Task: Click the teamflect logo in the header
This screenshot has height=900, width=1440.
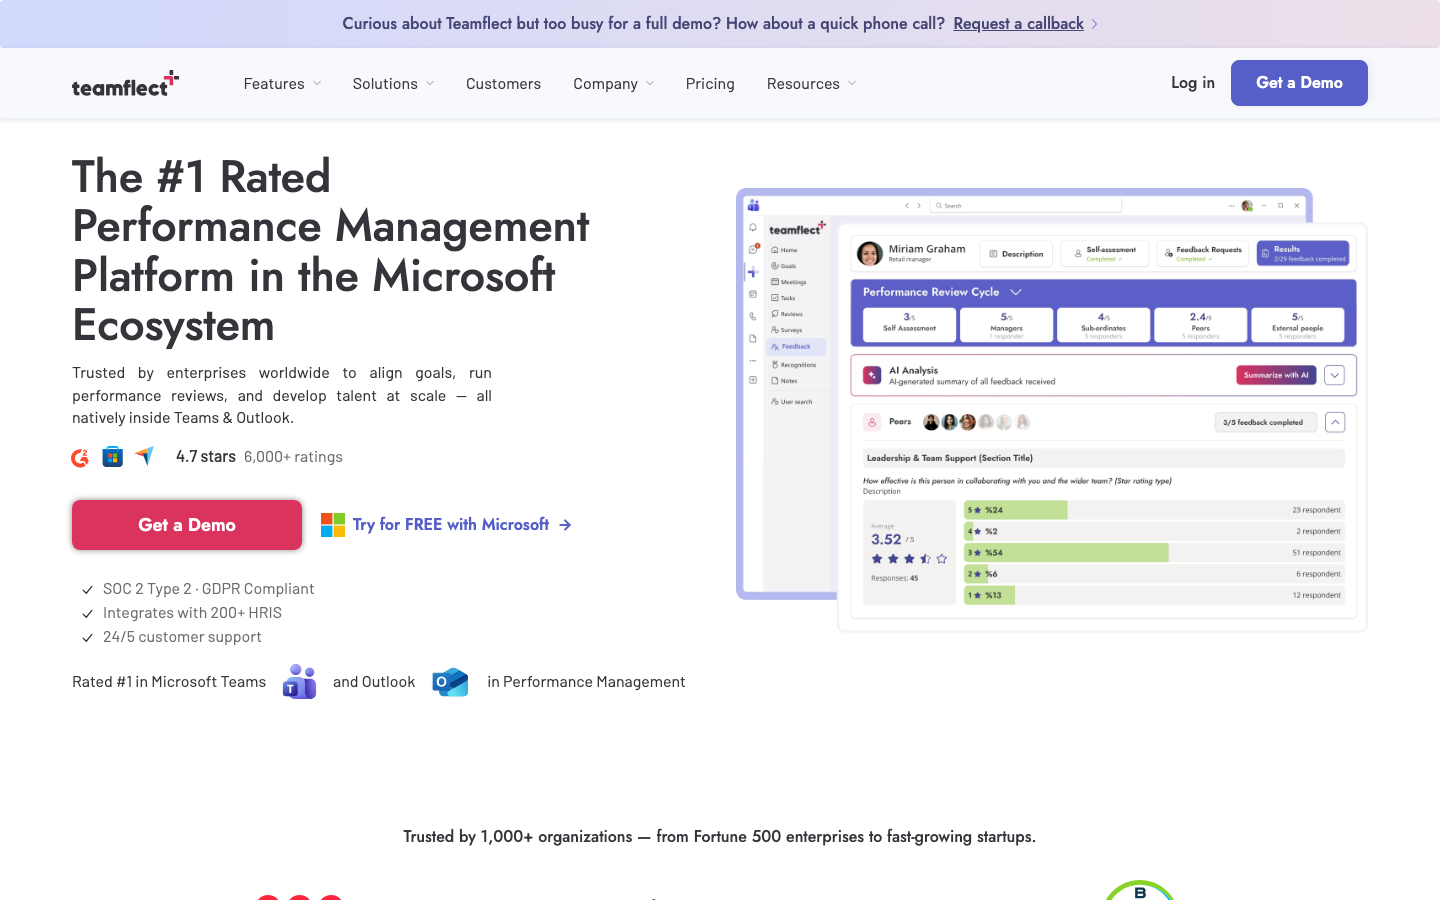Action: (x=125, y=84)
